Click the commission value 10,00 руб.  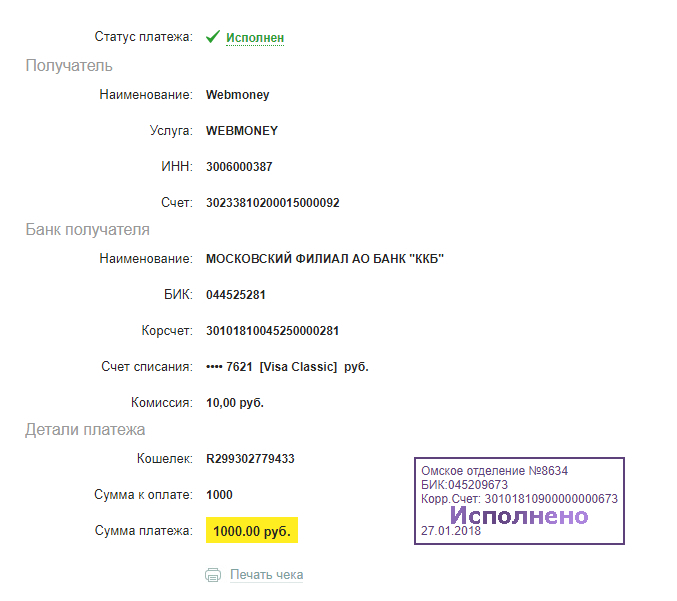pos(235,403)
